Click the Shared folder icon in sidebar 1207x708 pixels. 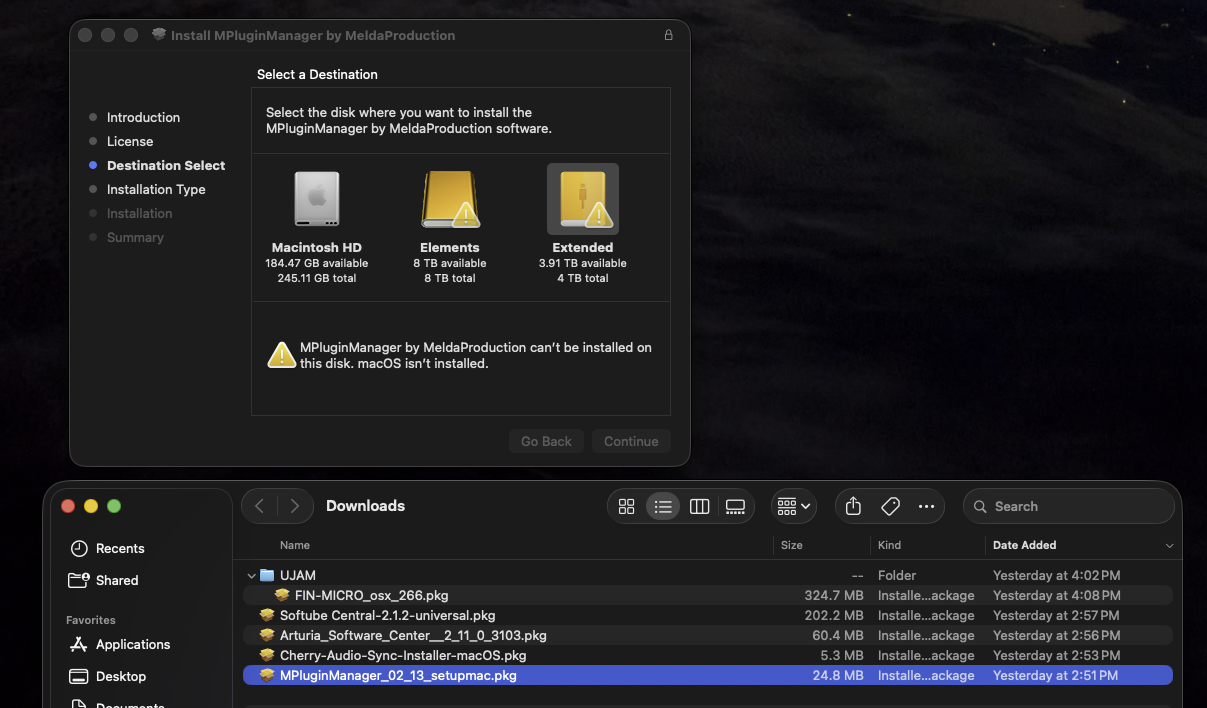tap(79, 580)
